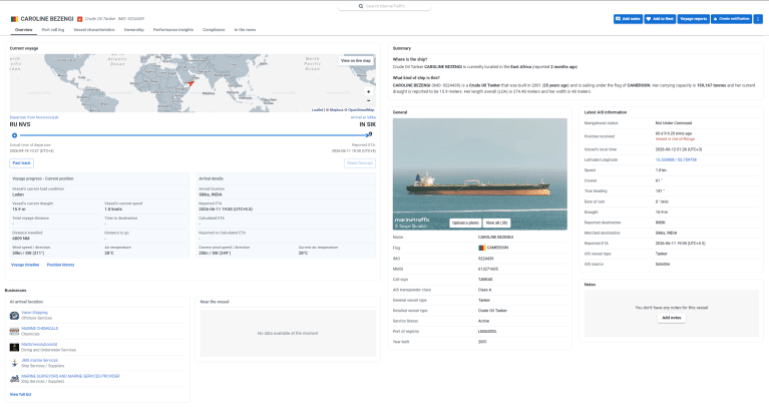Screen dimensions: 769x412
Task: Click the Add notes speech-bubble icon
Action: pos(618,19)
